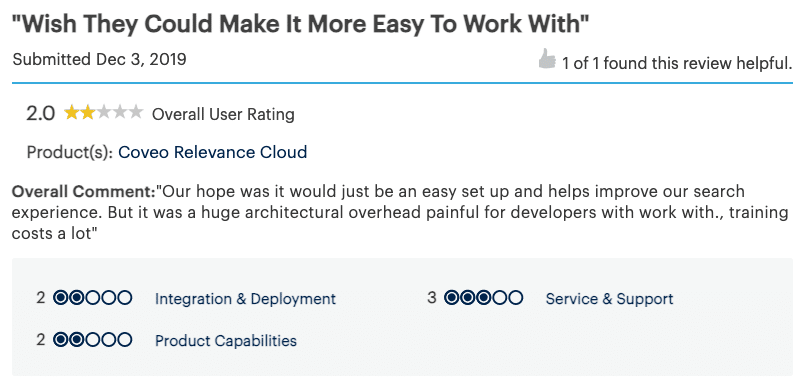Select third filled circle of Service & Support
808x389 pixels.
tap(484, 298)
